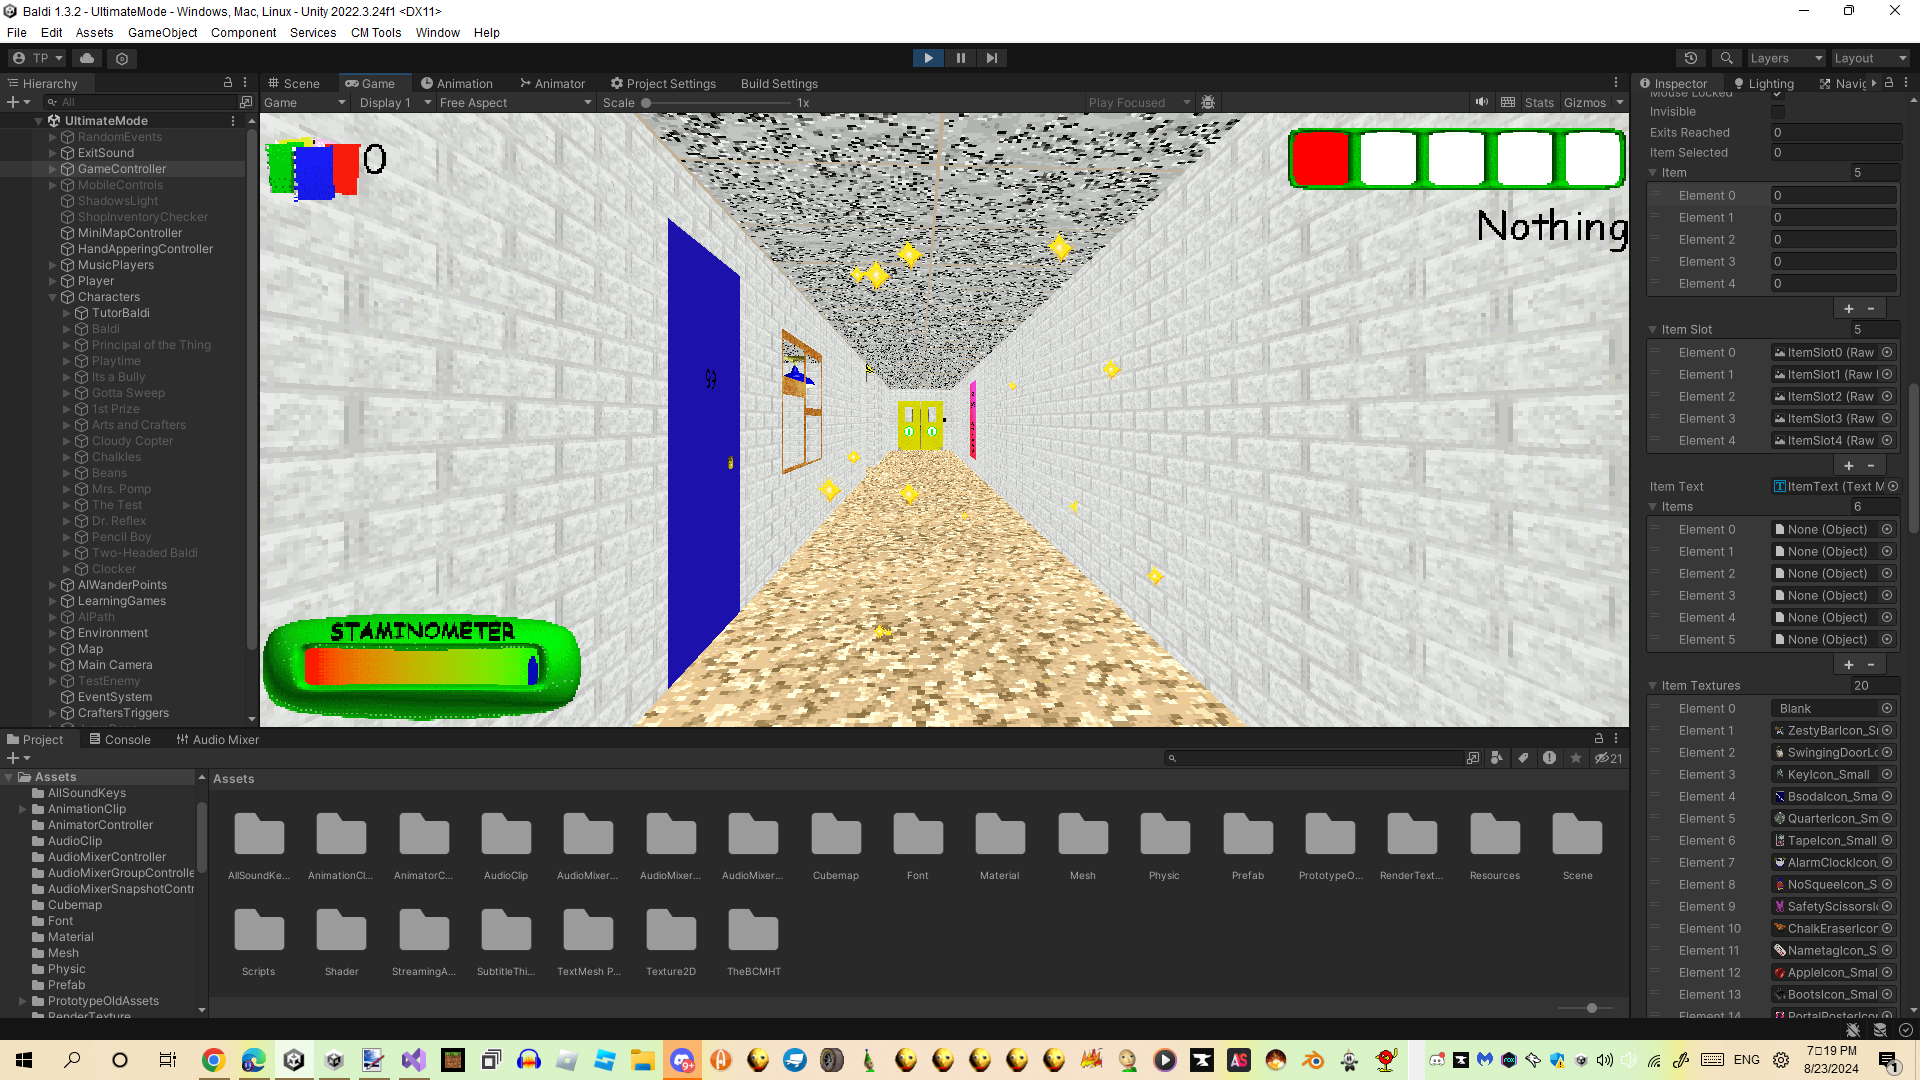Collapse the Characters hierarchy node
The image size is (1920, 1080).
pyautogui.click(x=53, y=297)
